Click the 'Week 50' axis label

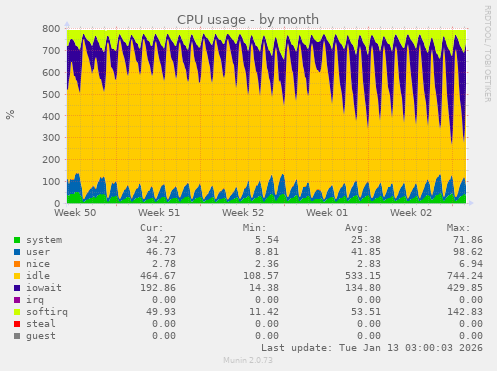(75, 213)
